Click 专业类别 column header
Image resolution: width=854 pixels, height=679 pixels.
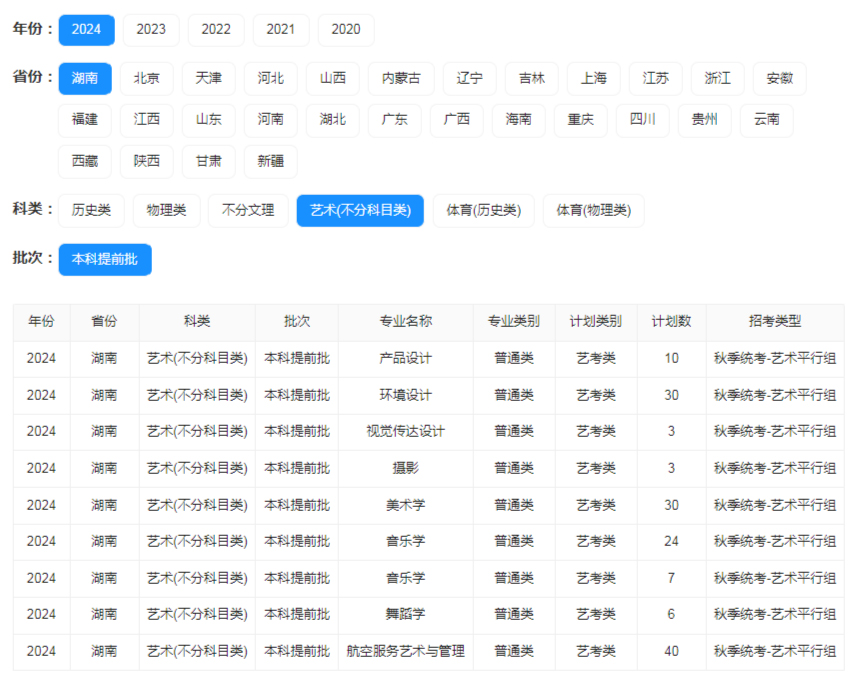coord(514,322)
